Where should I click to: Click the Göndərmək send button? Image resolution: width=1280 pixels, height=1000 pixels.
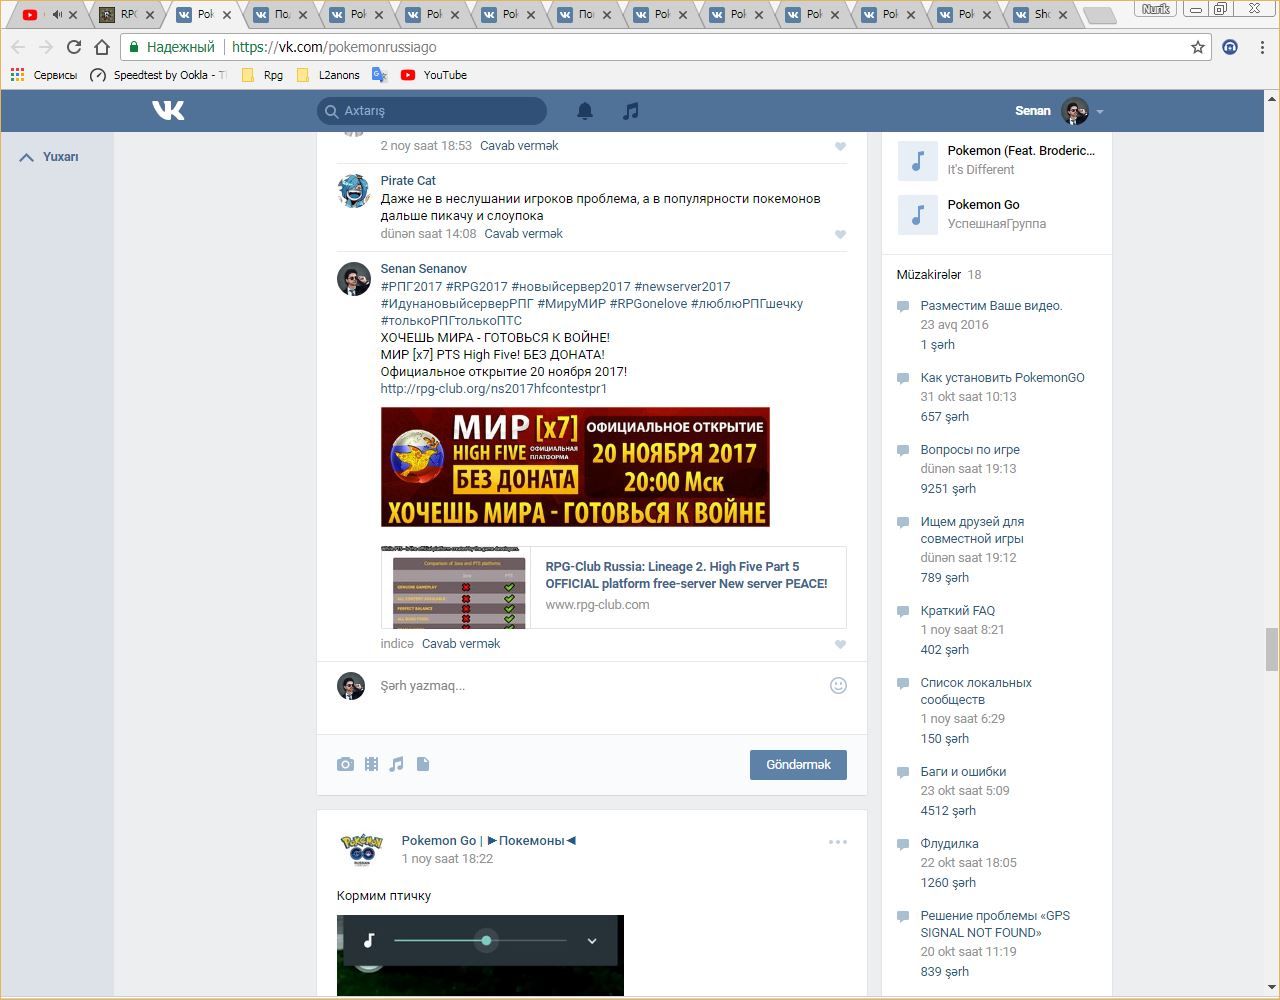point(798,765)
